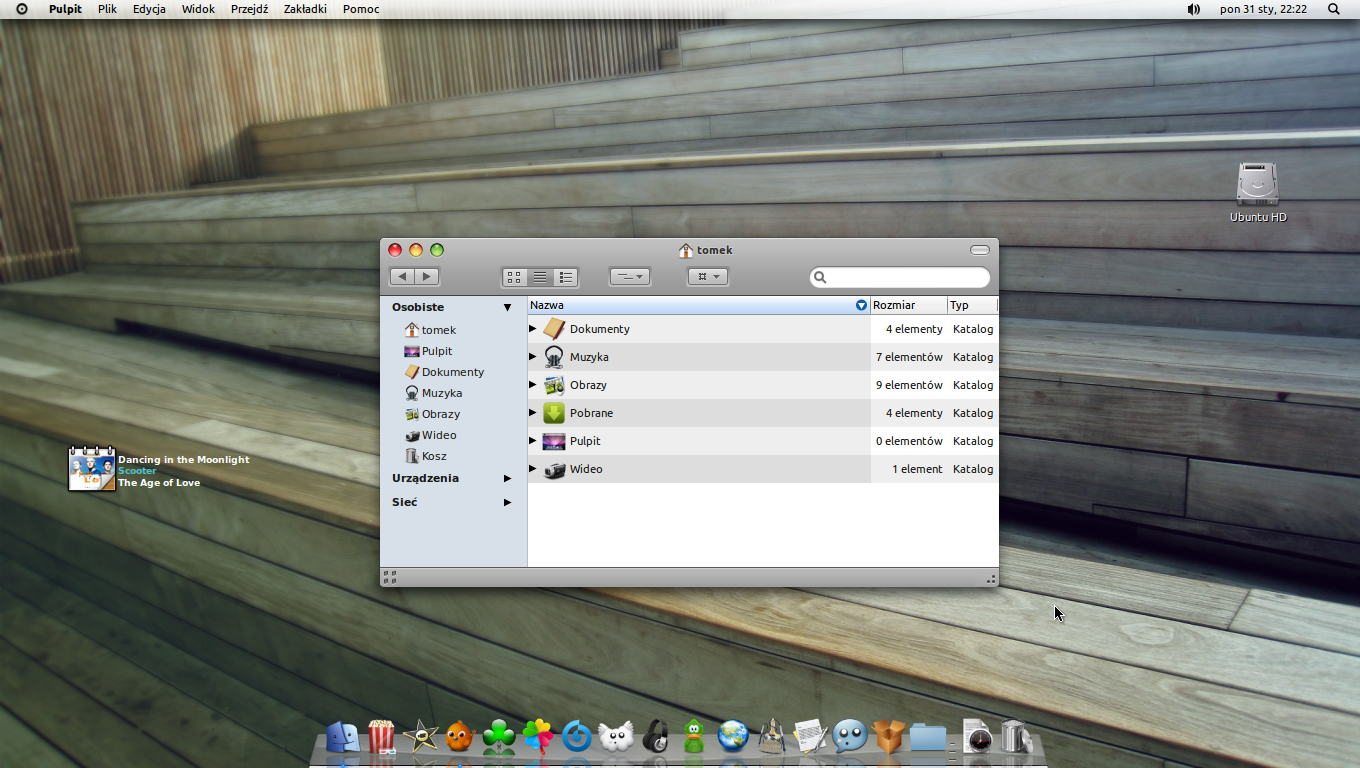Switch to compact view in the toolbar

tap(566, 277)
